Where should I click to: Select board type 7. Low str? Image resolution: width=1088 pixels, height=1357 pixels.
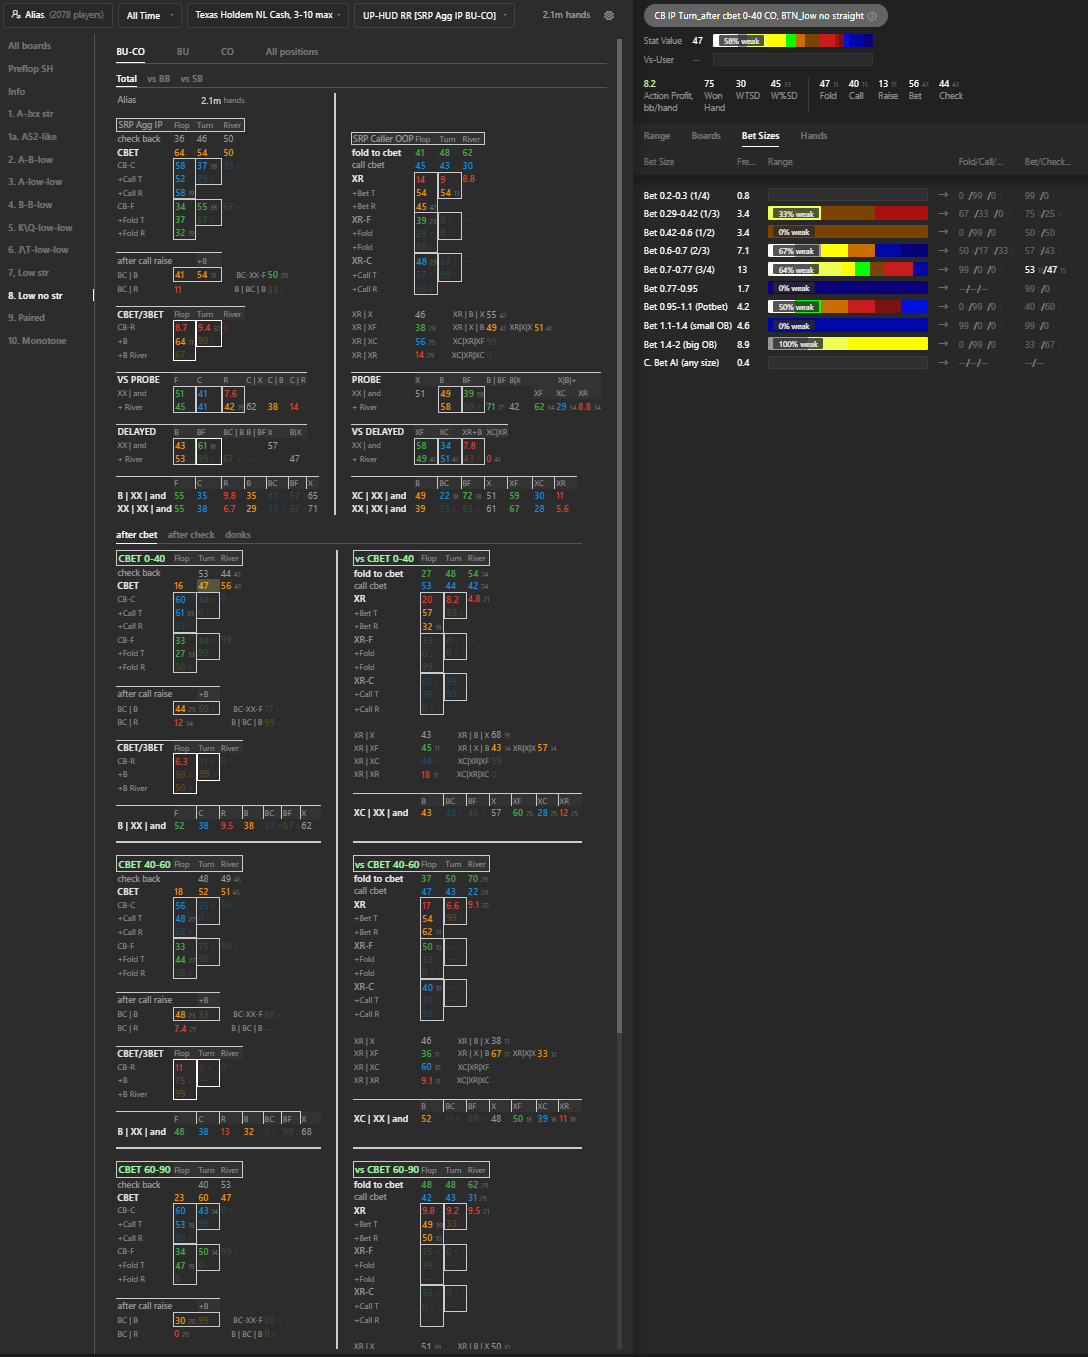coord(29,273)
